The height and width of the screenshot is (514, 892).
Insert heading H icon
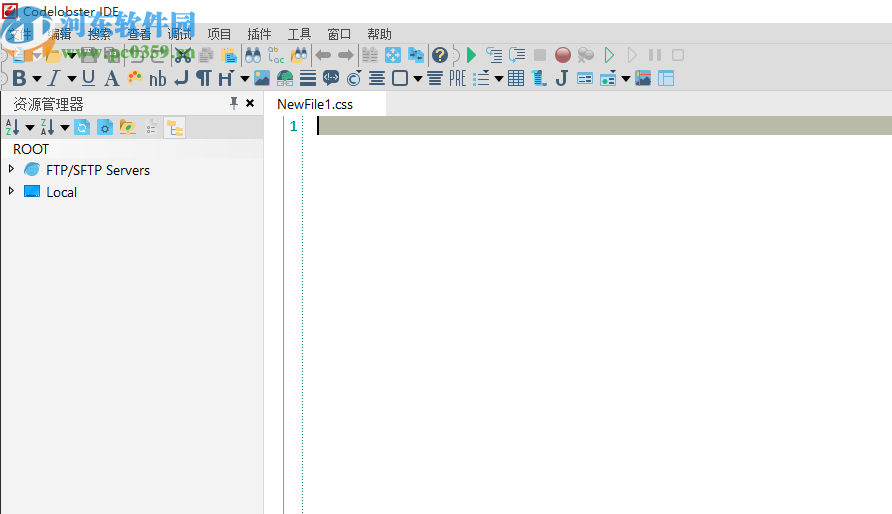(x=226, y=78)
